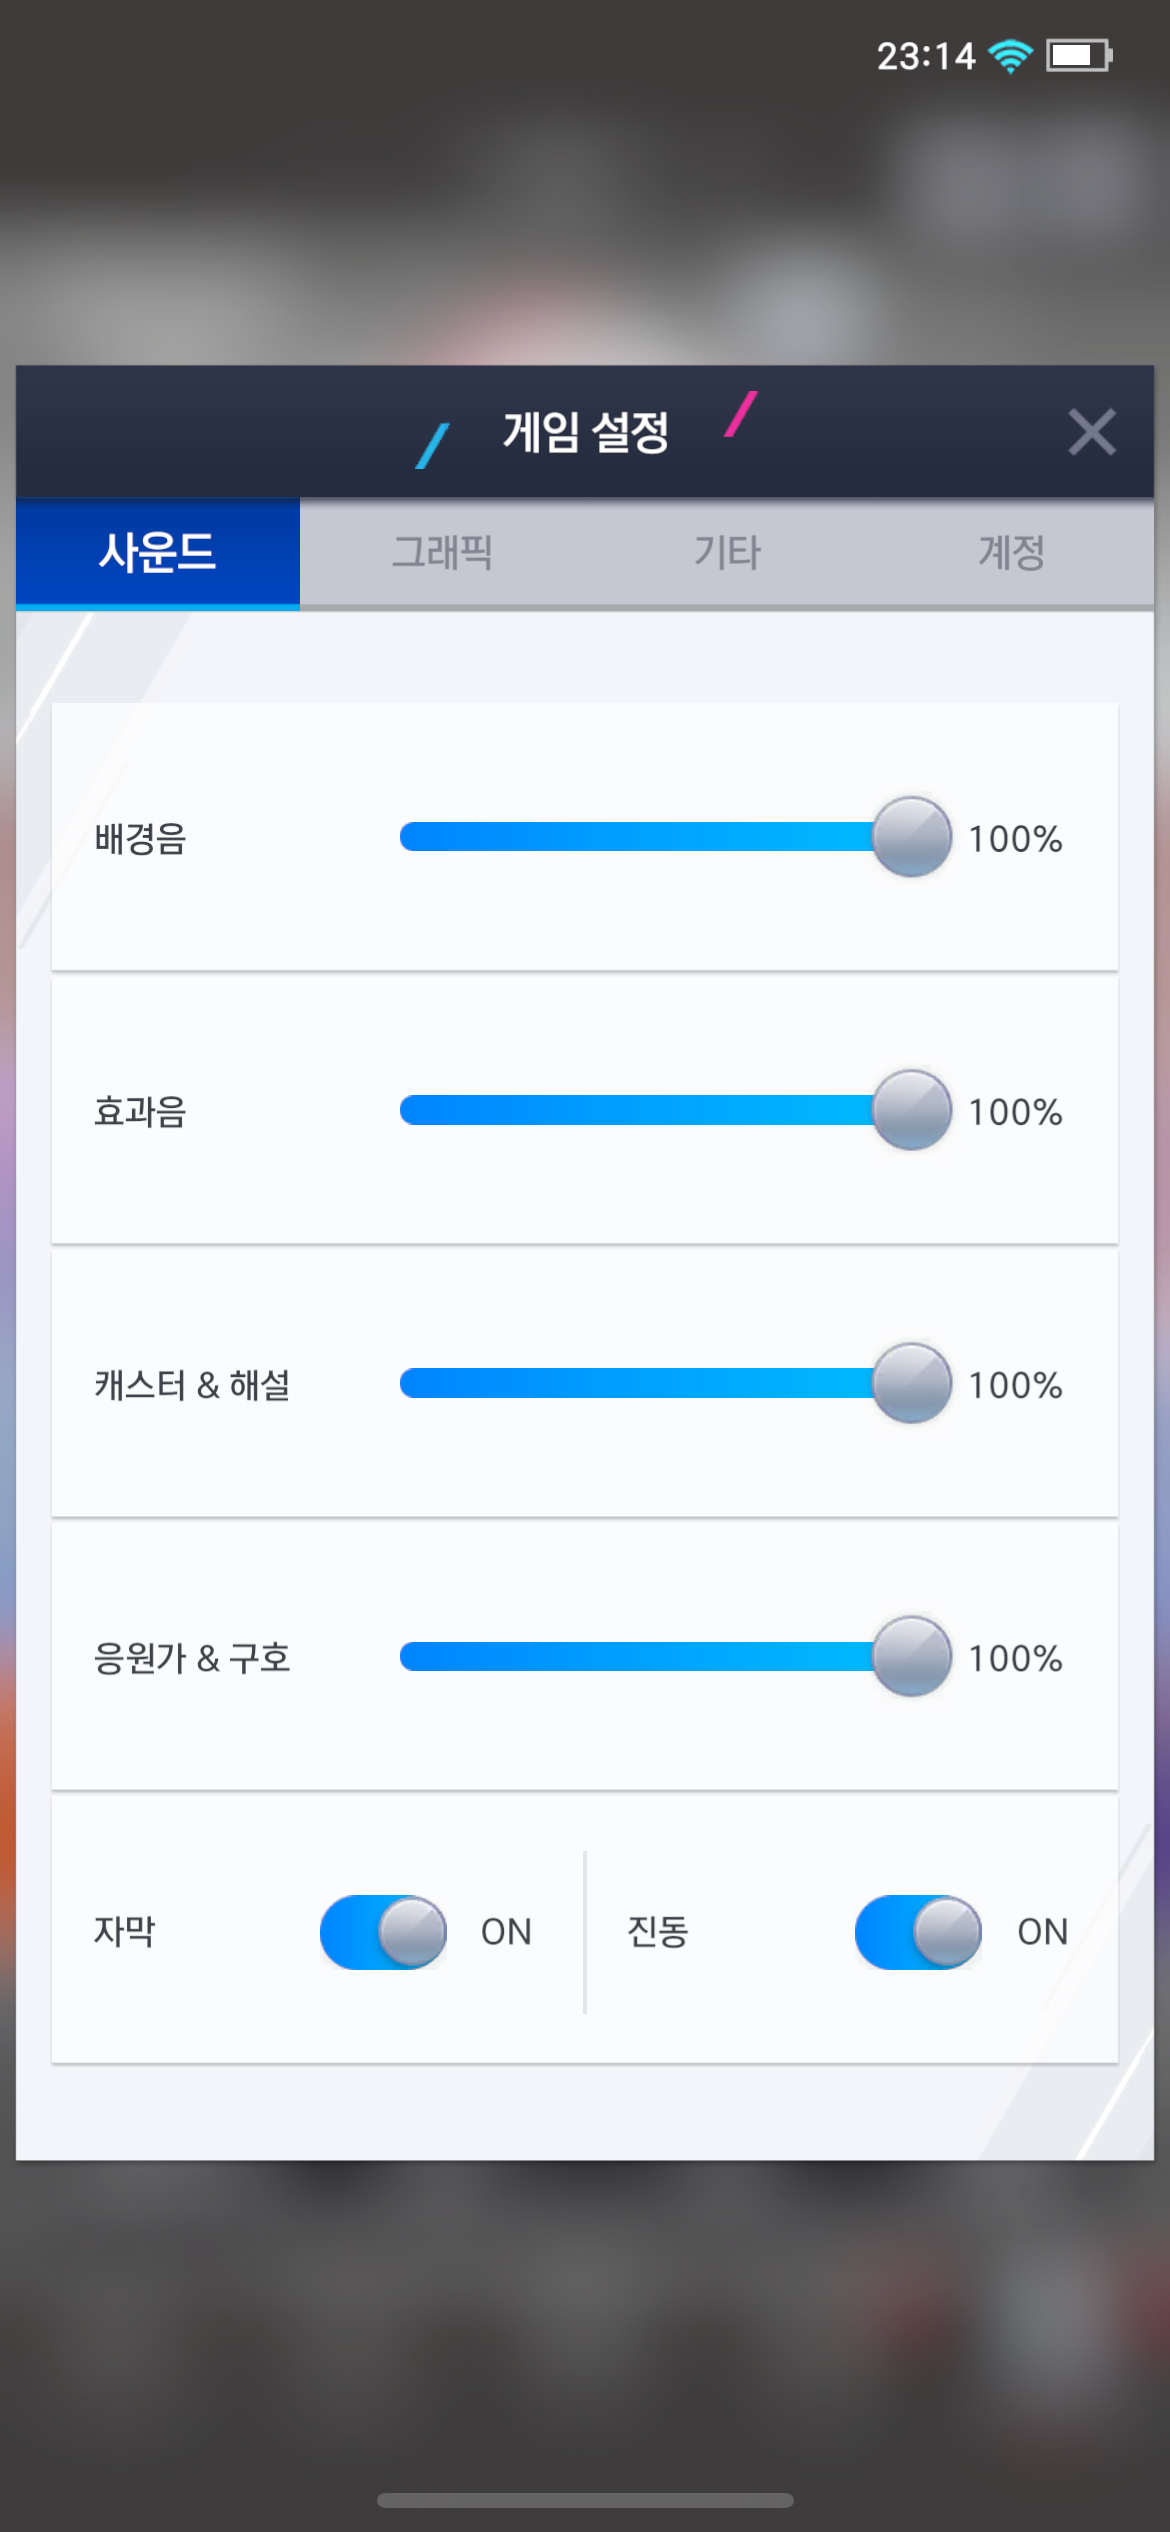Screen dimensions: 1170x2532
Task: Click the 캐스터 & 해설 slider knob
Action: 911,1383
